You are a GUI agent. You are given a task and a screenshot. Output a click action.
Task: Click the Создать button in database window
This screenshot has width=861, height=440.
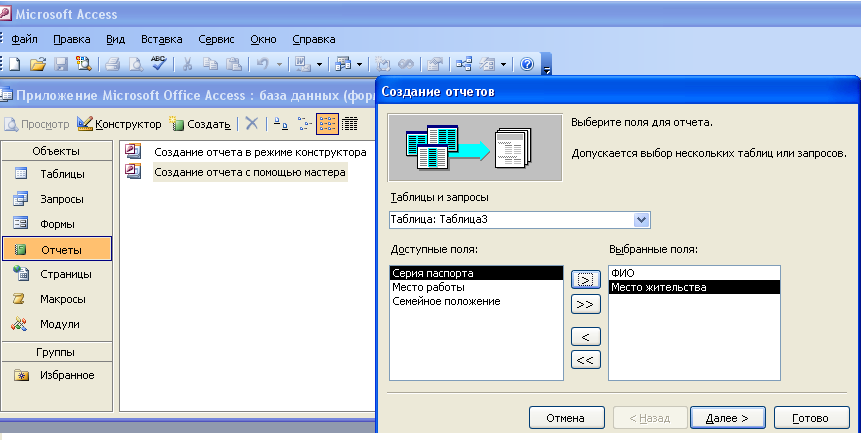coord(200,124)
